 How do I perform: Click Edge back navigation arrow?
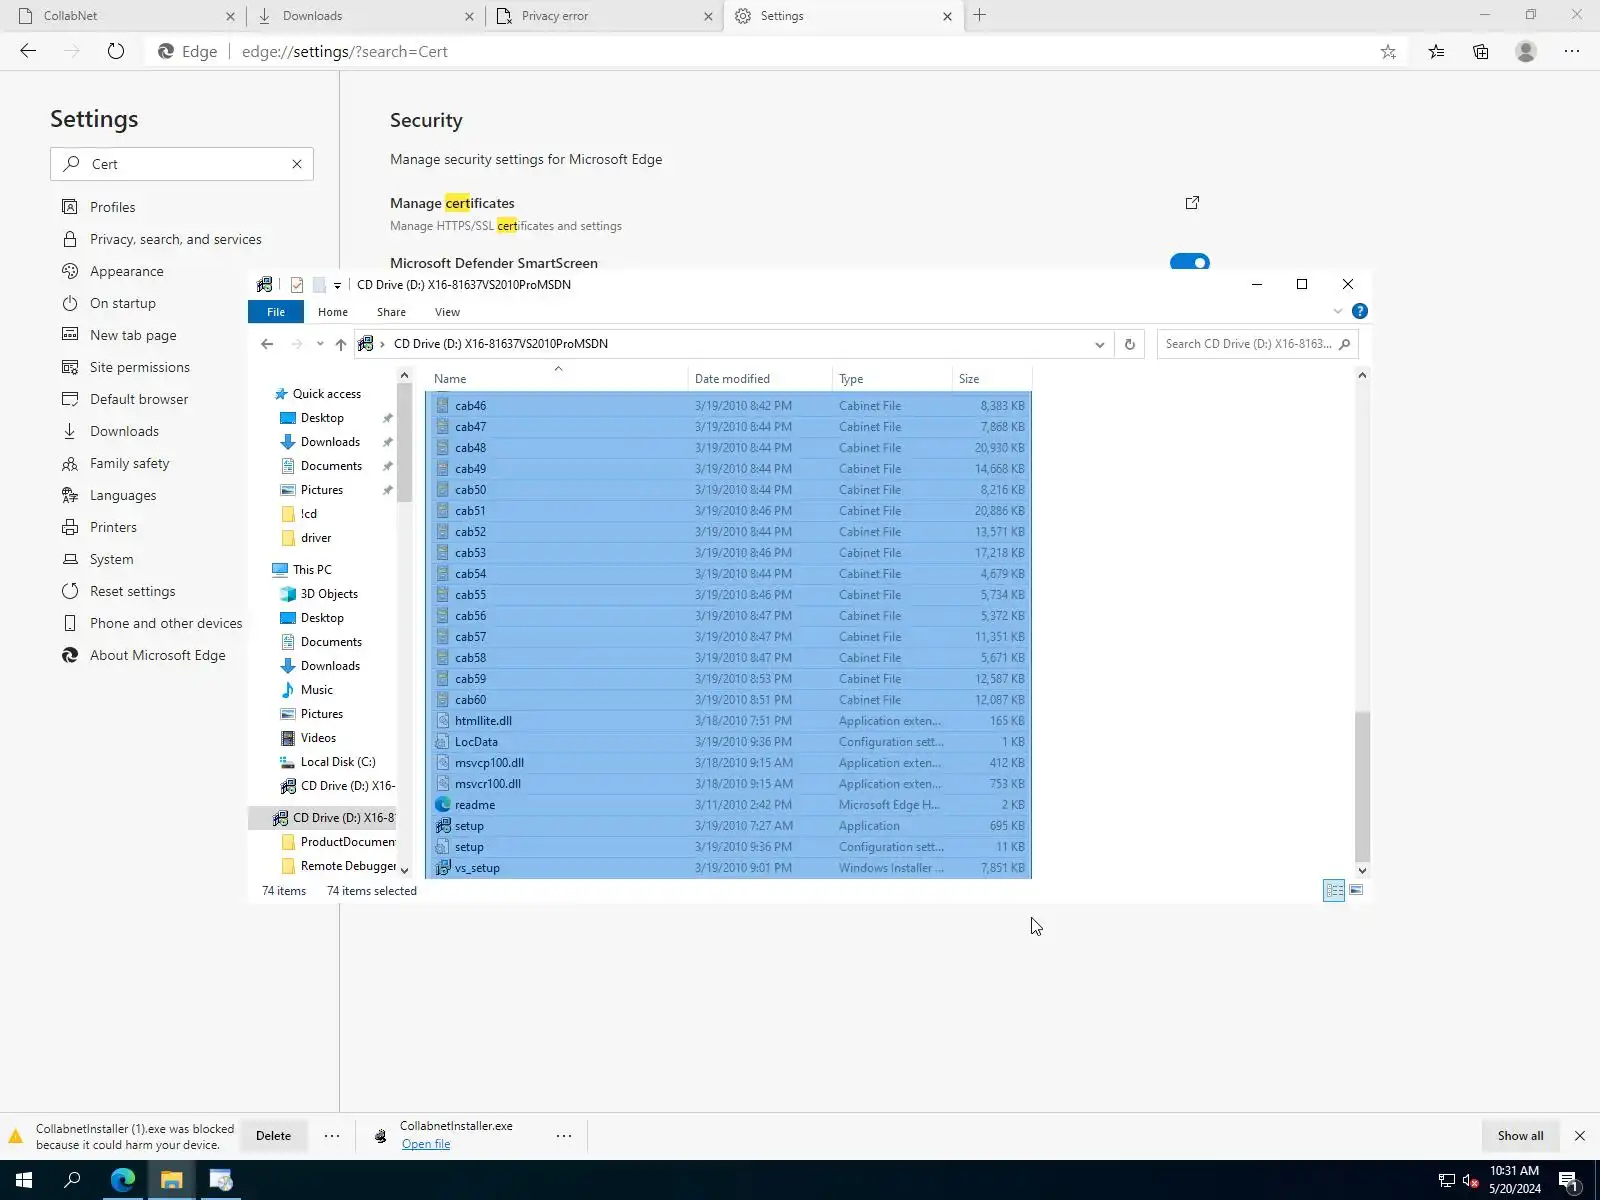coord(28,51)
